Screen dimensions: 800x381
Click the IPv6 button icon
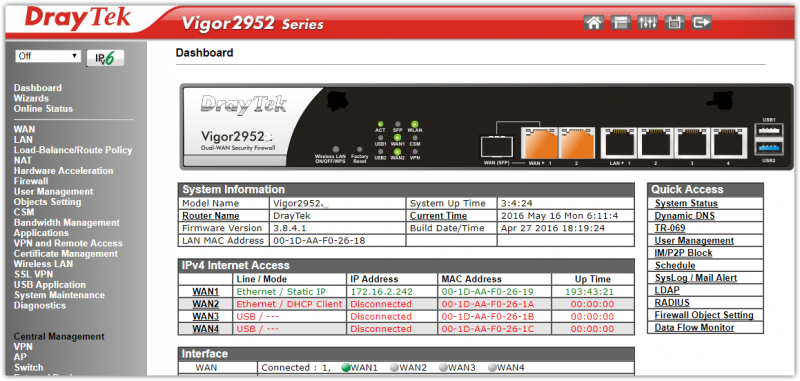point(105,58)
